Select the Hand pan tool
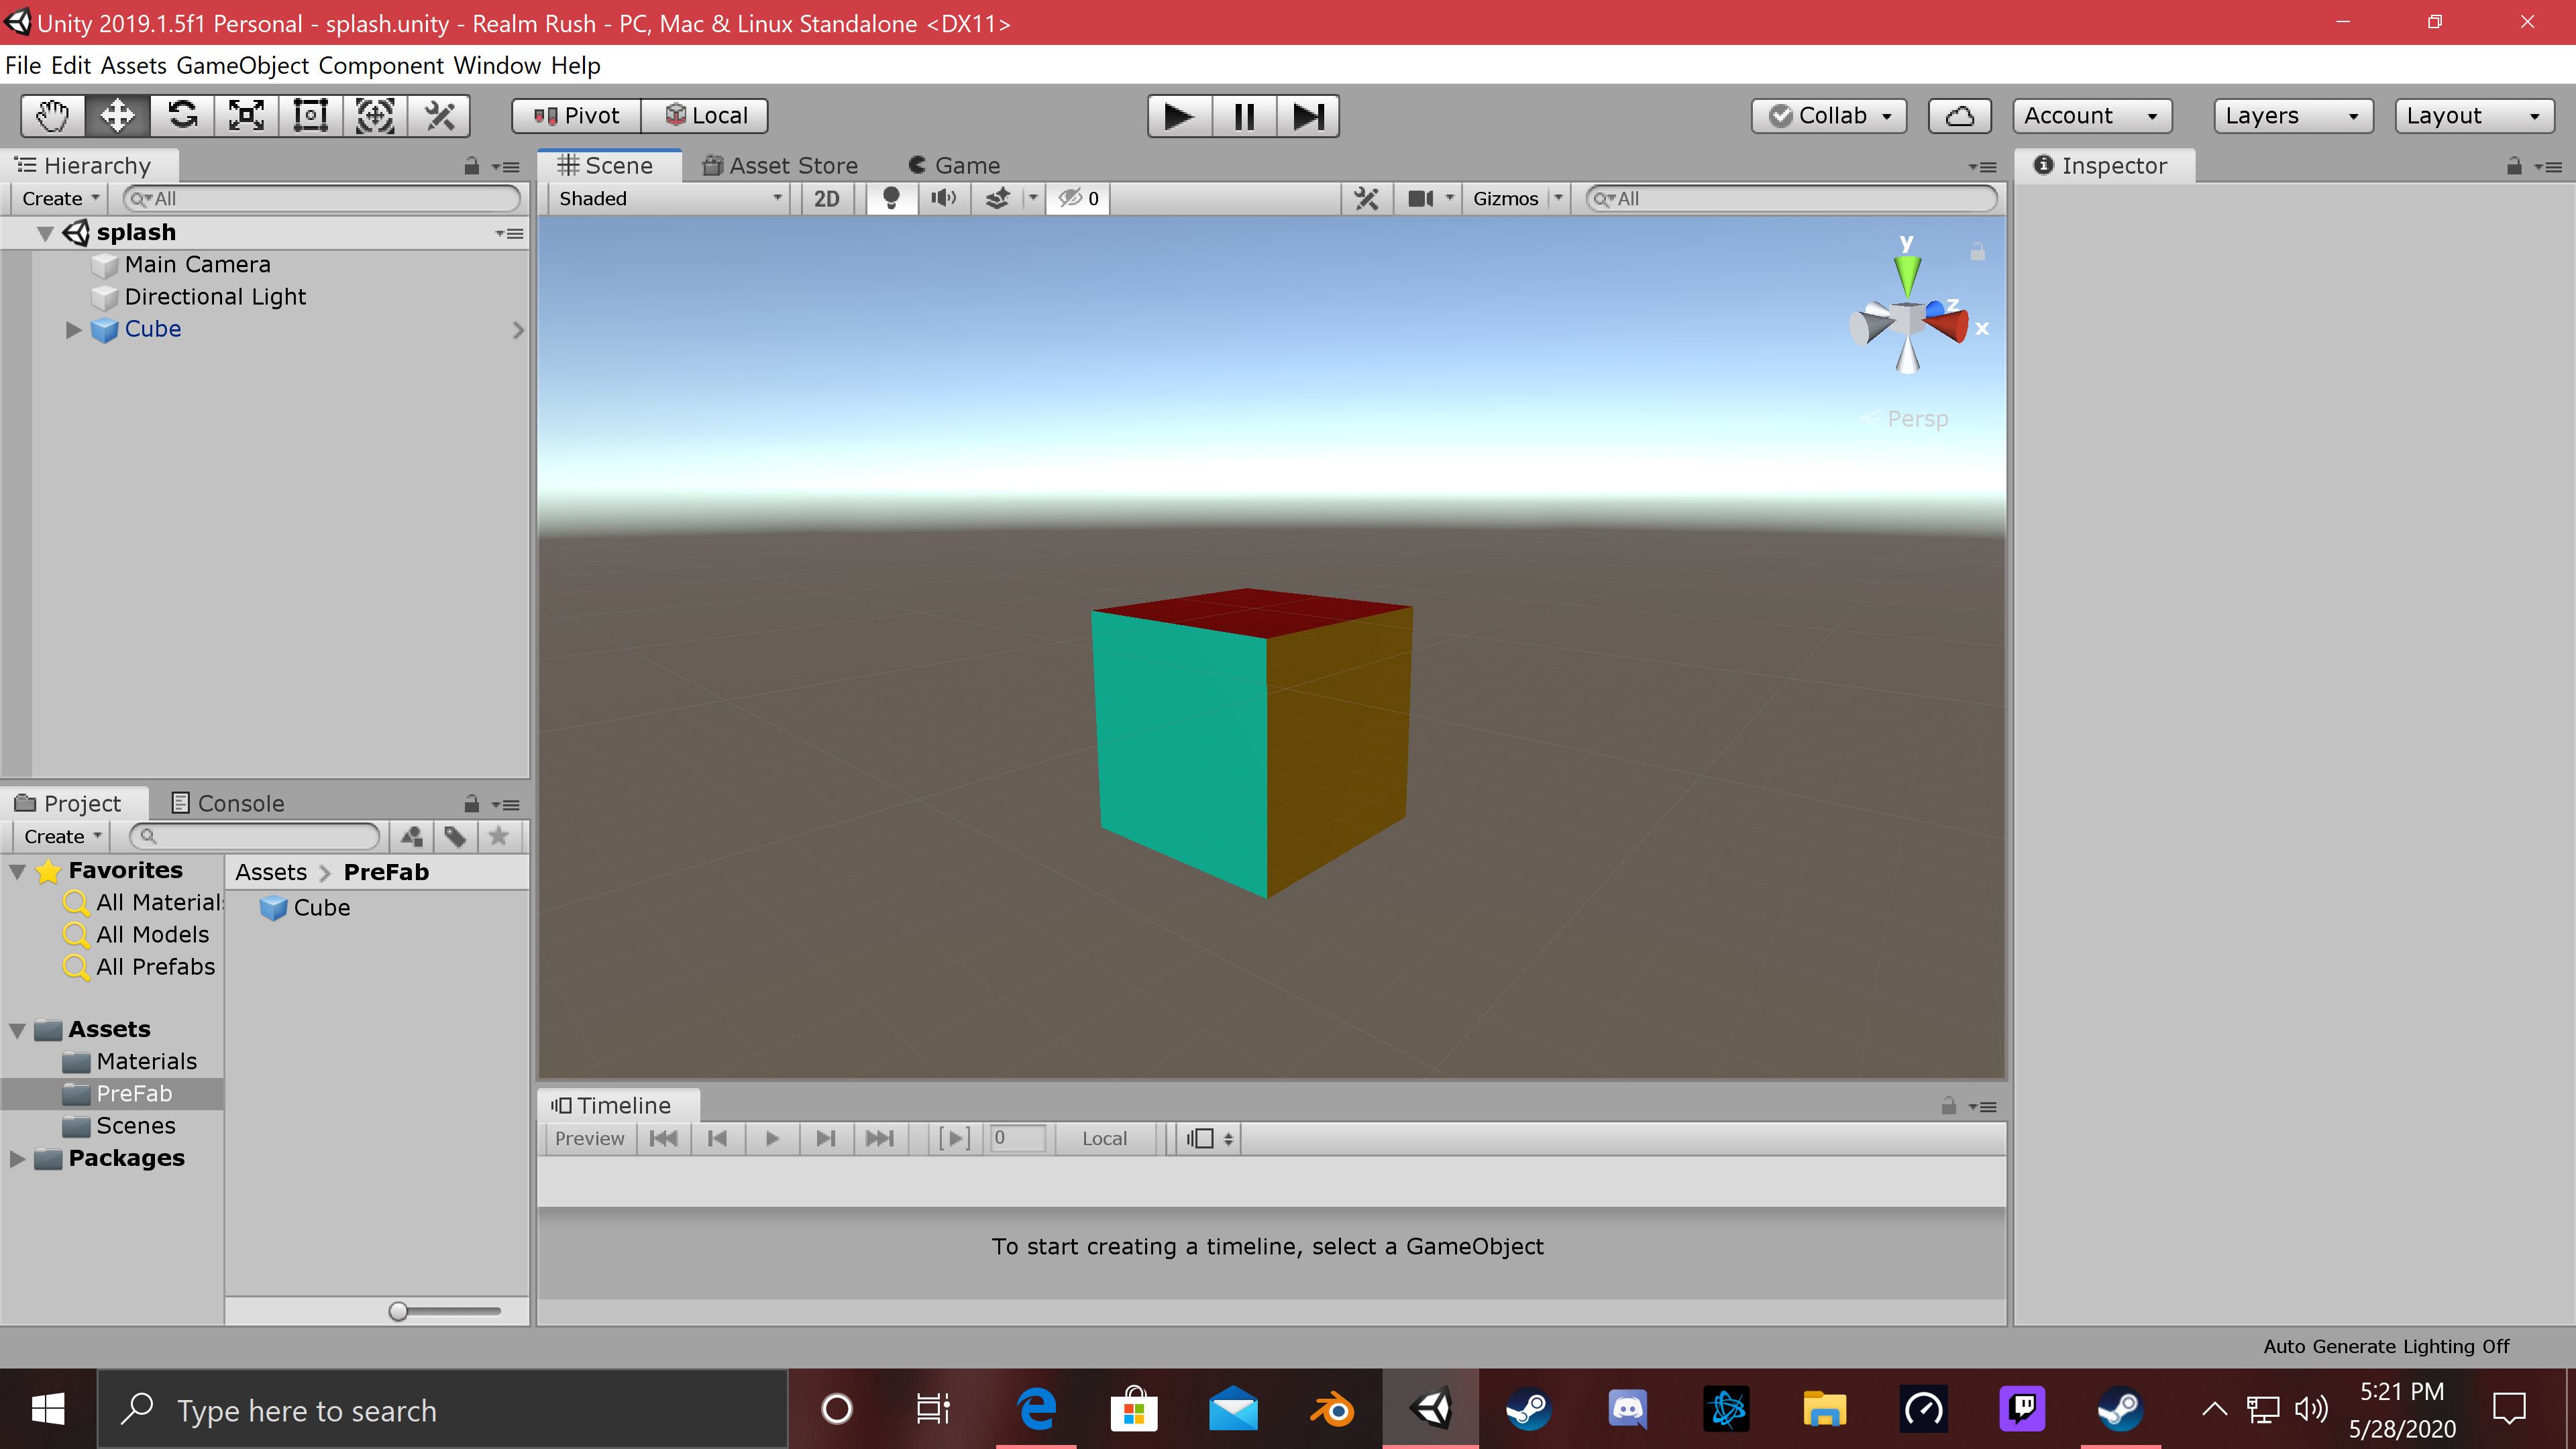Viewport: 2576px width, 1449px height. click(x=51, y=115)
